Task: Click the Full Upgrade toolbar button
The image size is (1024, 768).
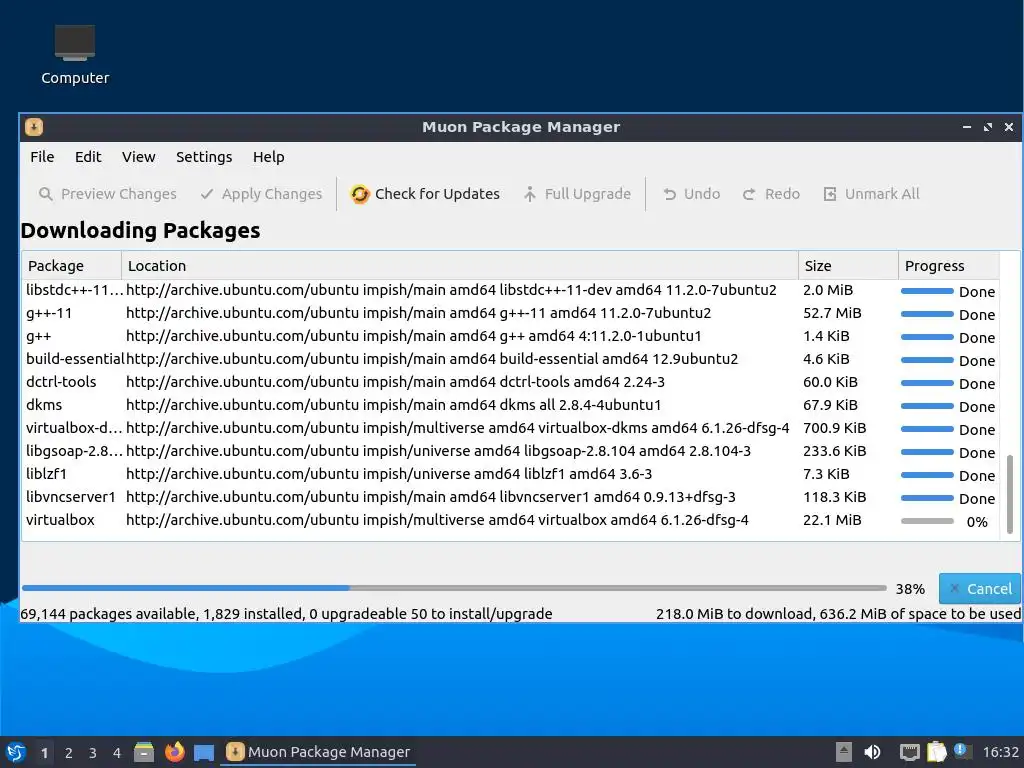Action: [x=577, y=194]
